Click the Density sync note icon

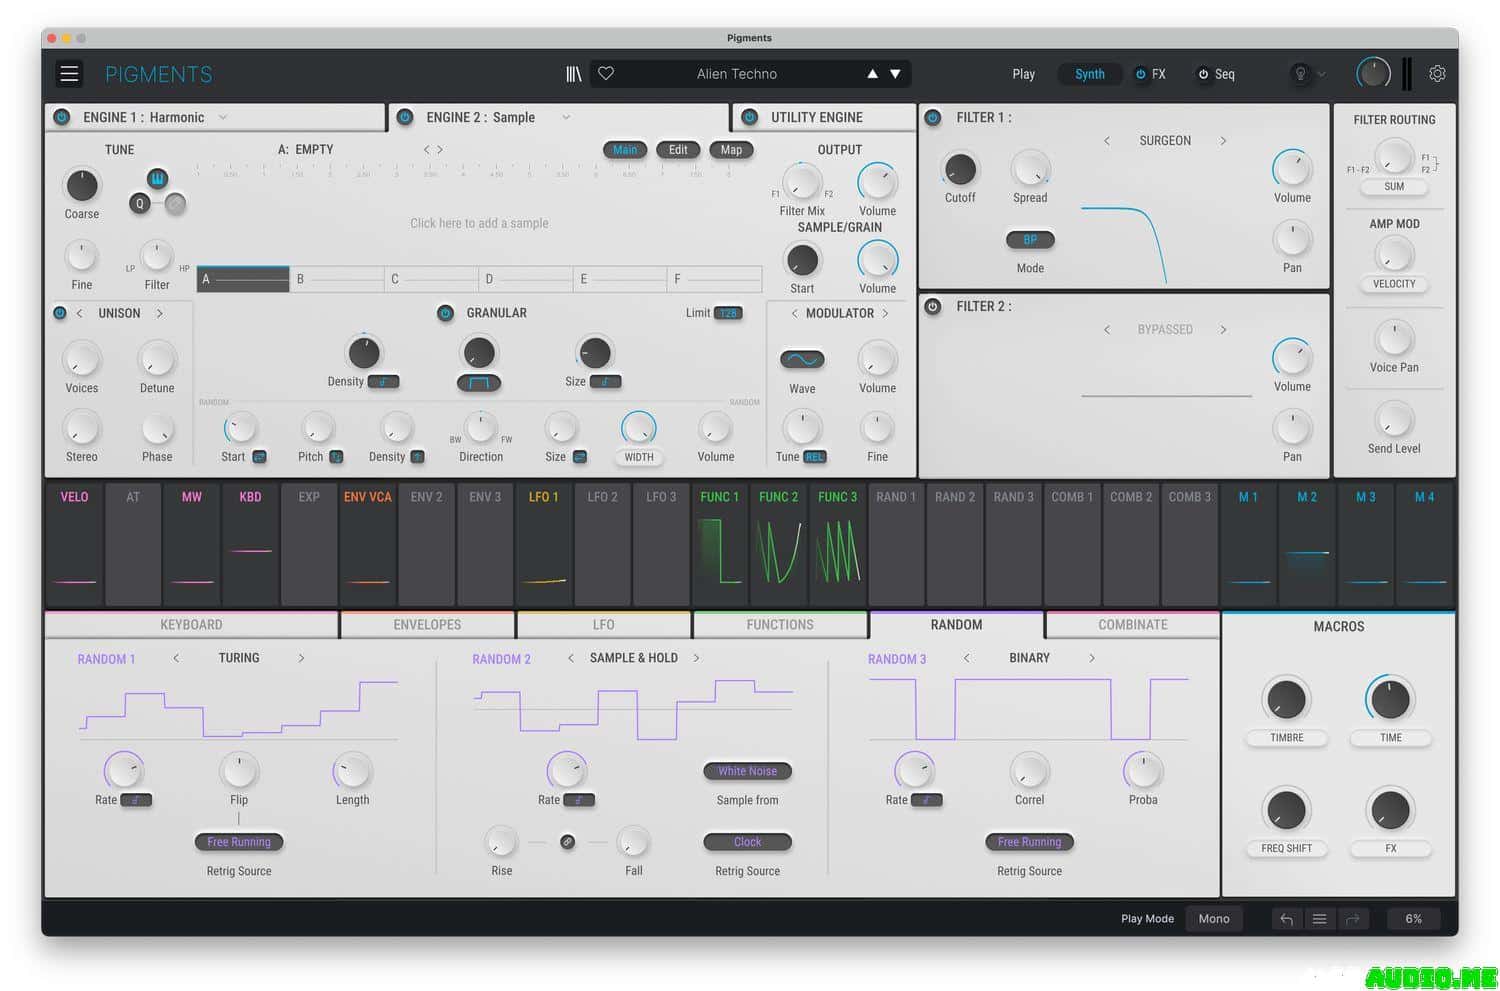(x=383, y=382)
